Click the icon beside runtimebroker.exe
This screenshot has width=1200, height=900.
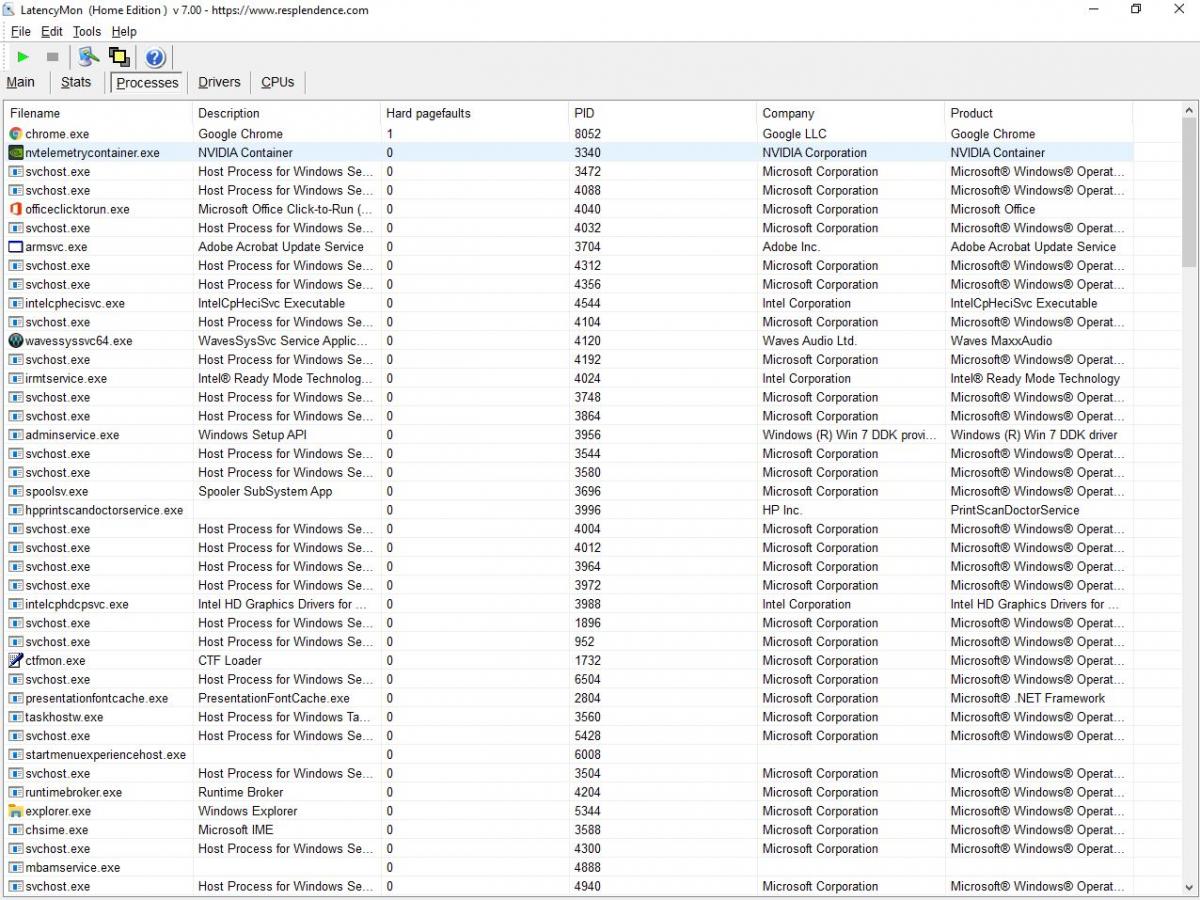16,792
